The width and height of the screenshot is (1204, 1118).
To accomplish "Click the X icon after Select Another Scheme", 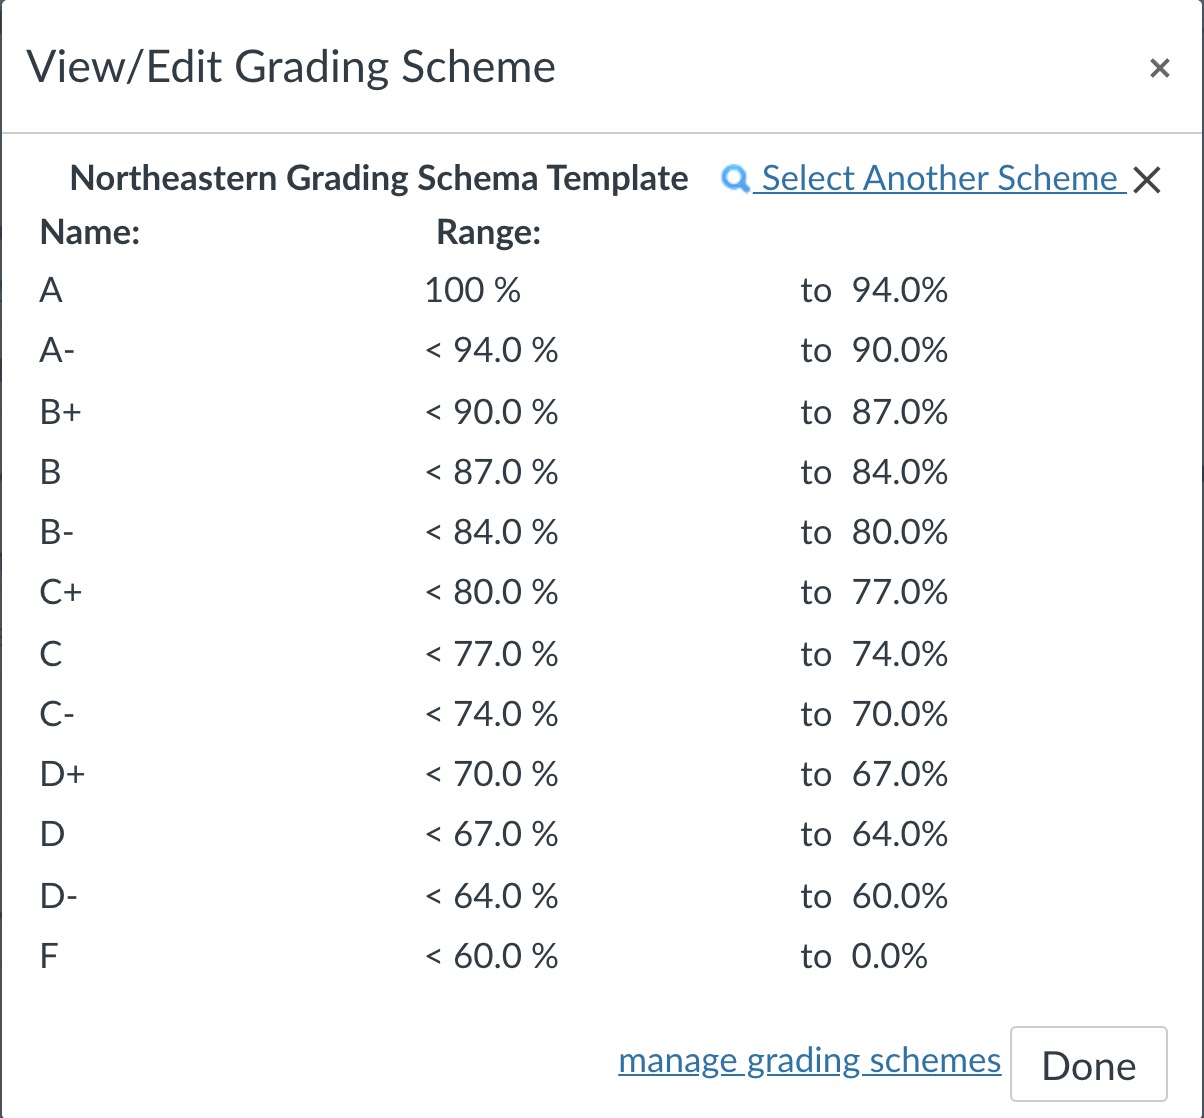I will pyautogui.click(x=1147, y=181).
